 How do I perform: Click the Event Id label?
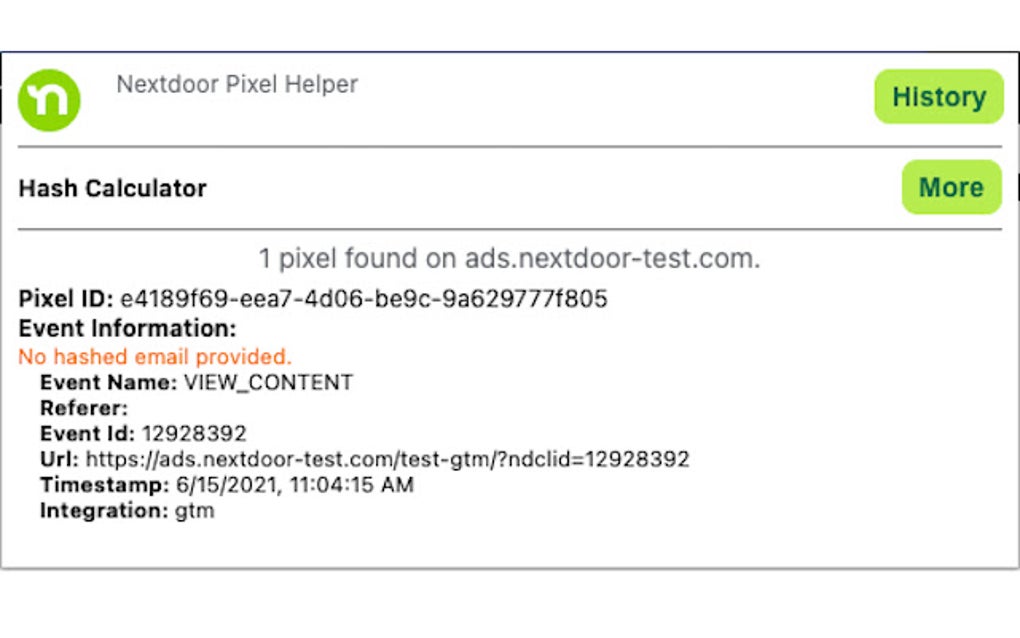pyautogui.click(x=87, y=434)
